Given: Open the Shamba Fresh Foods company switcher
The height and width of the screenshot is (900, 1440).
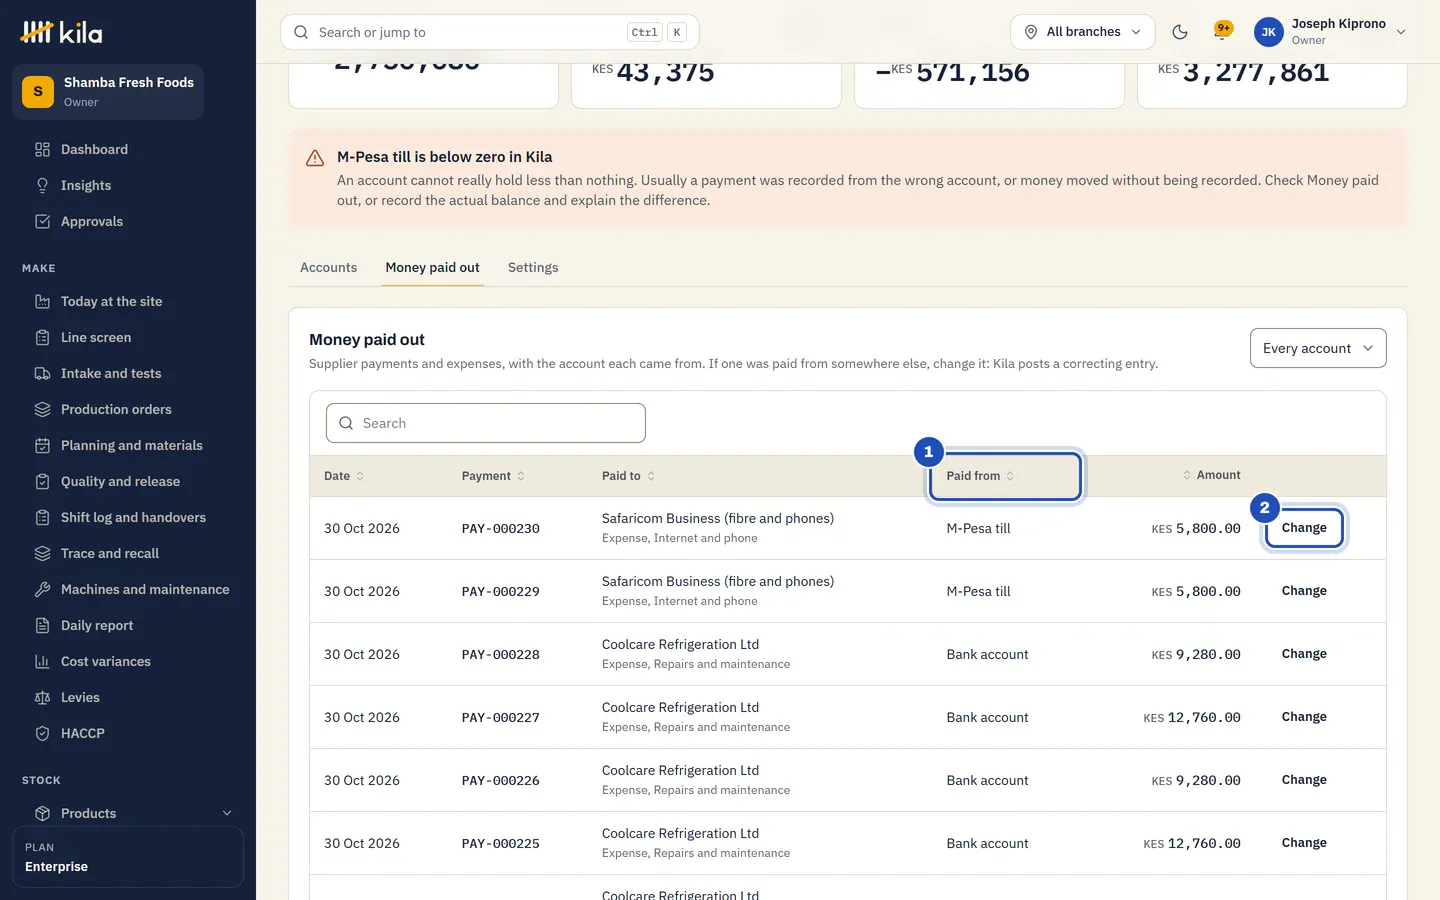Looking at the screenshot, I should [x=108, y=92].
